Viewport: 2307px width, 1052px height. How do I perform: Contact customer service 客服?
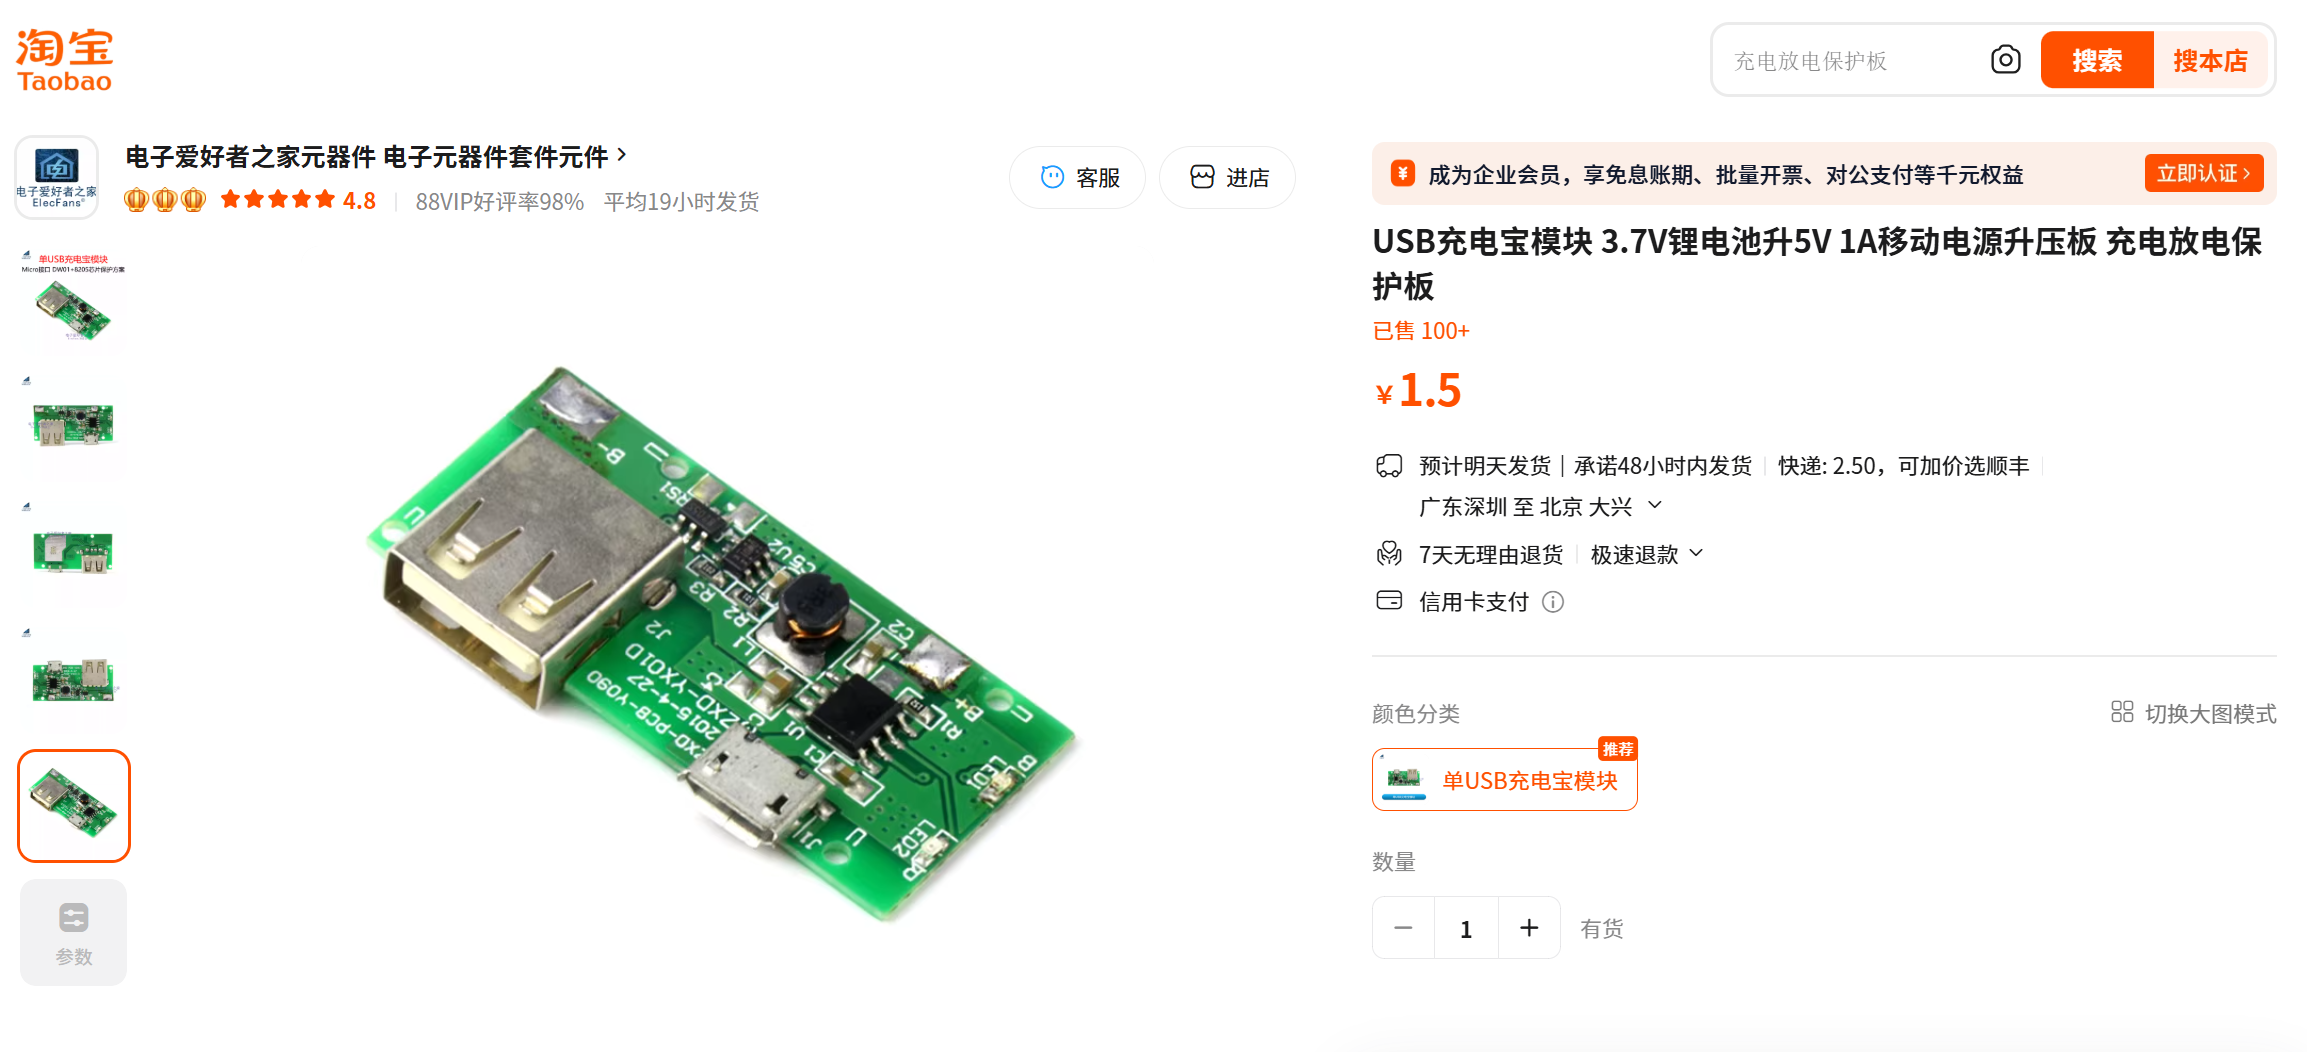pyautogui.click(x=1078, y=177)
